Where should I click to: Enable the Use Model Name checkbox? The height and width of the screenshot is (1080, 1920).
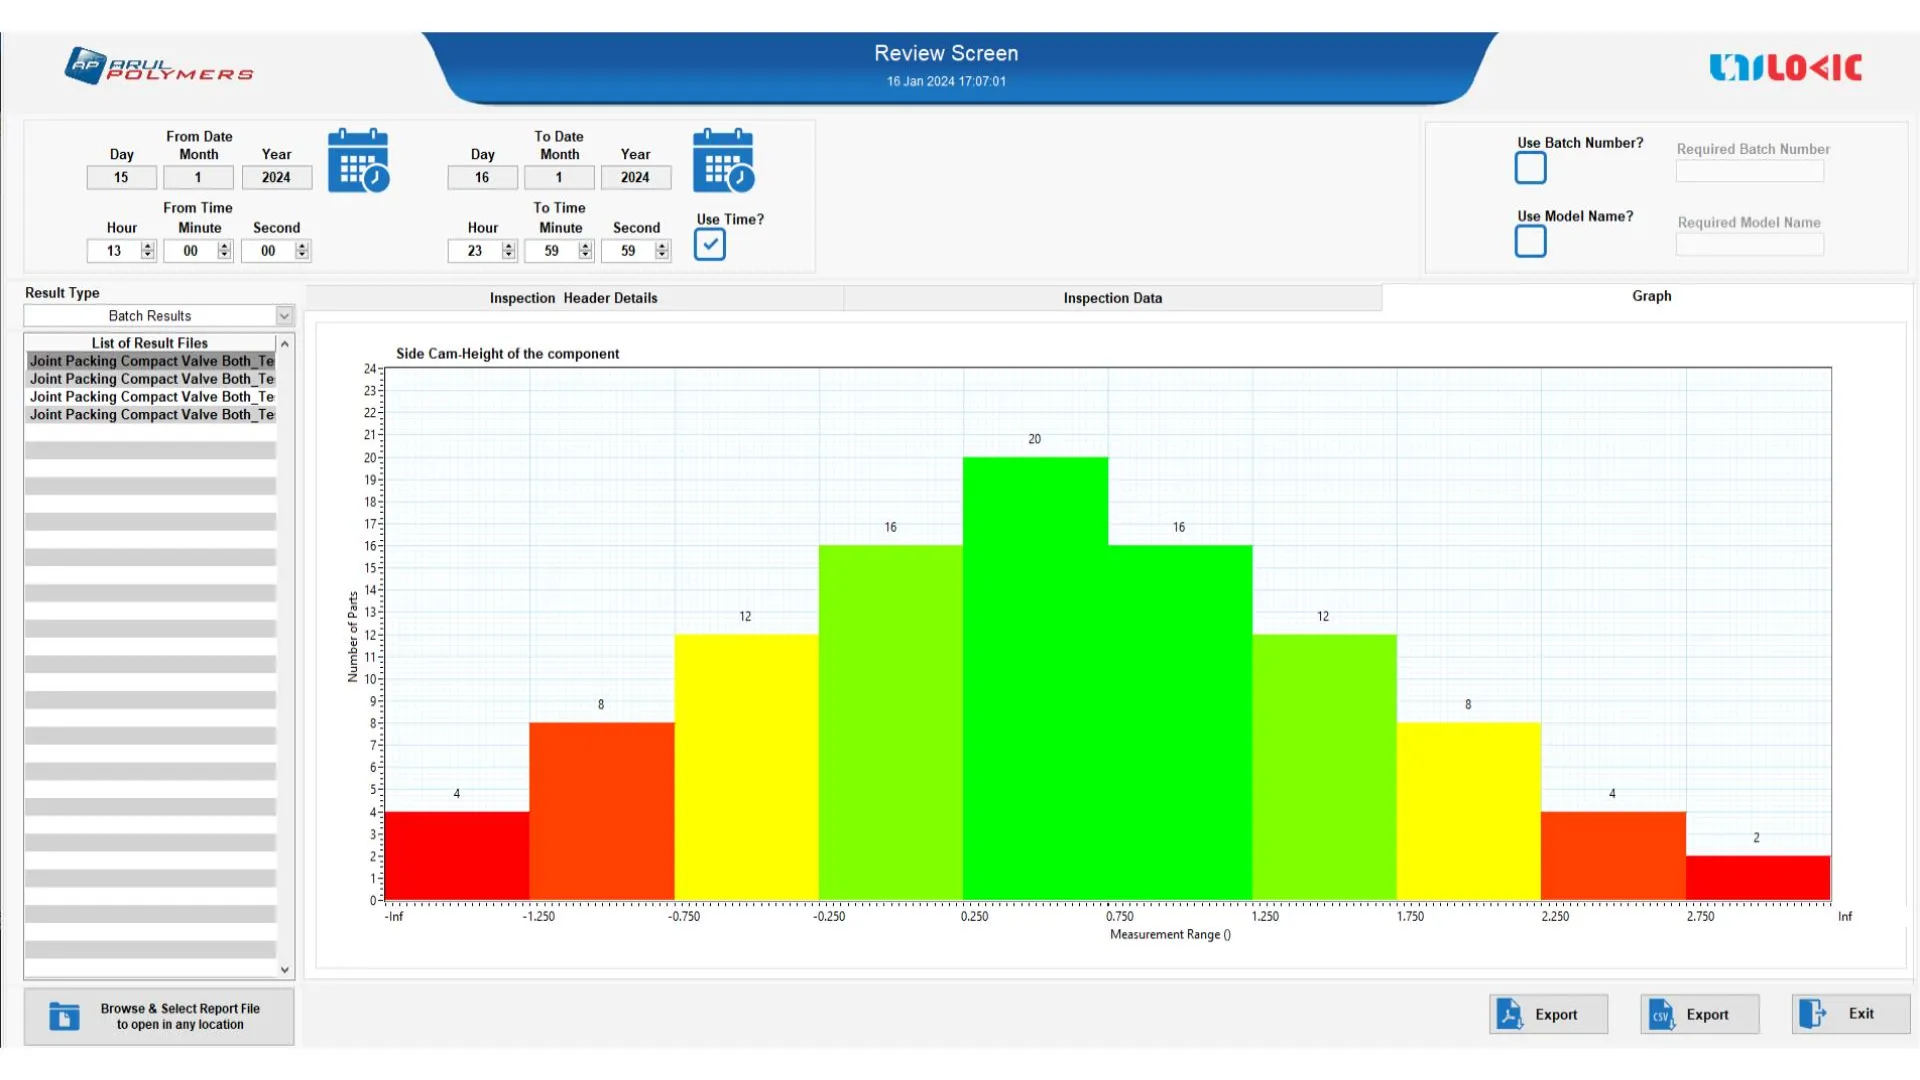point(1530,241)
